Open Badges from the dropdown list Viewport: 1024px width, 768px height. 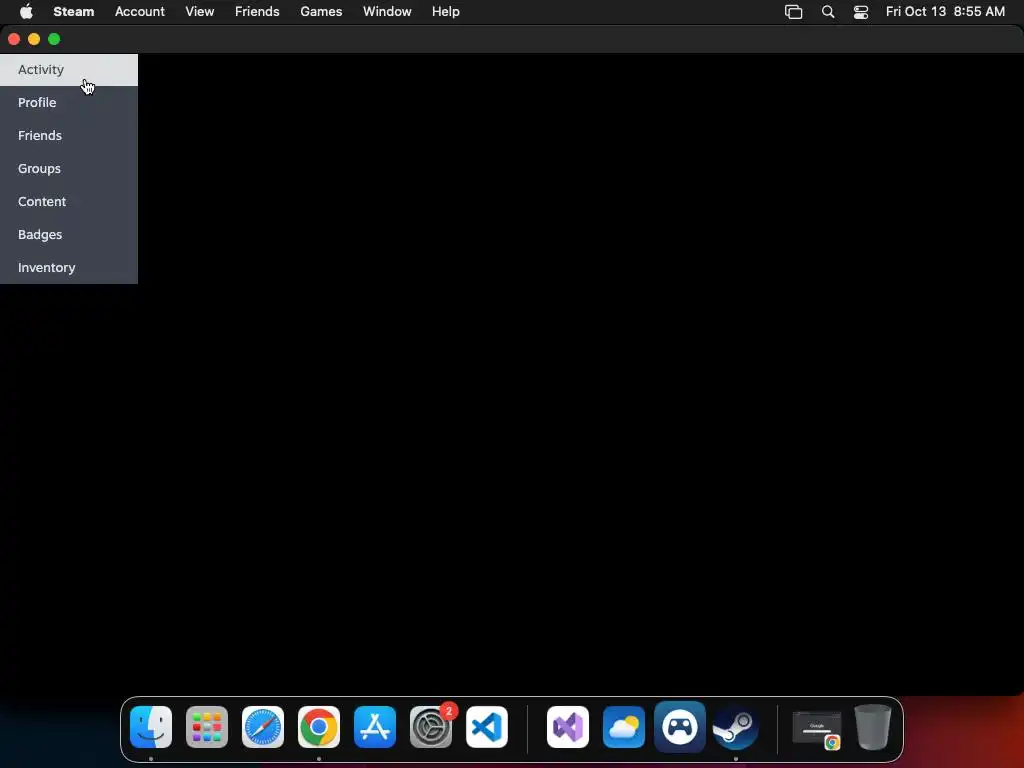(x=69, y=234)
